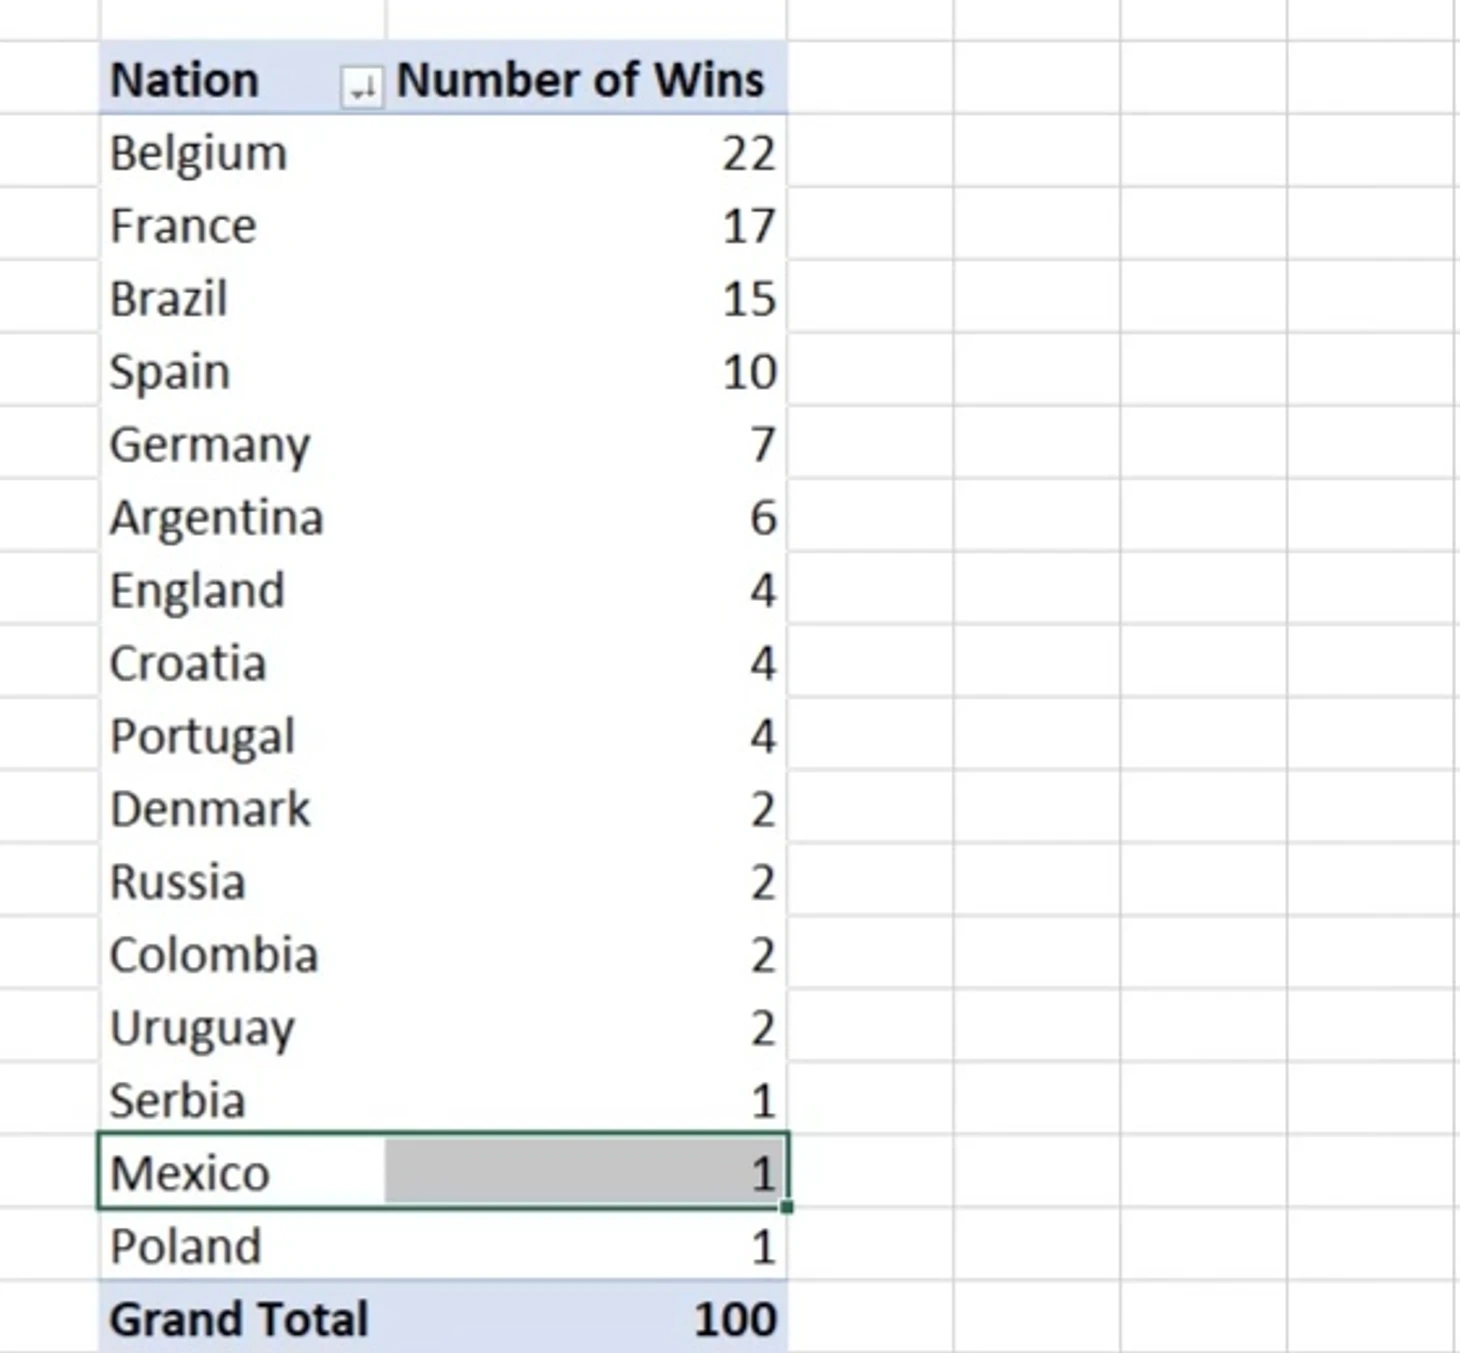Viewport: 1460px width, 1353px height.
Task: Select the England cell
Action: 243,590
